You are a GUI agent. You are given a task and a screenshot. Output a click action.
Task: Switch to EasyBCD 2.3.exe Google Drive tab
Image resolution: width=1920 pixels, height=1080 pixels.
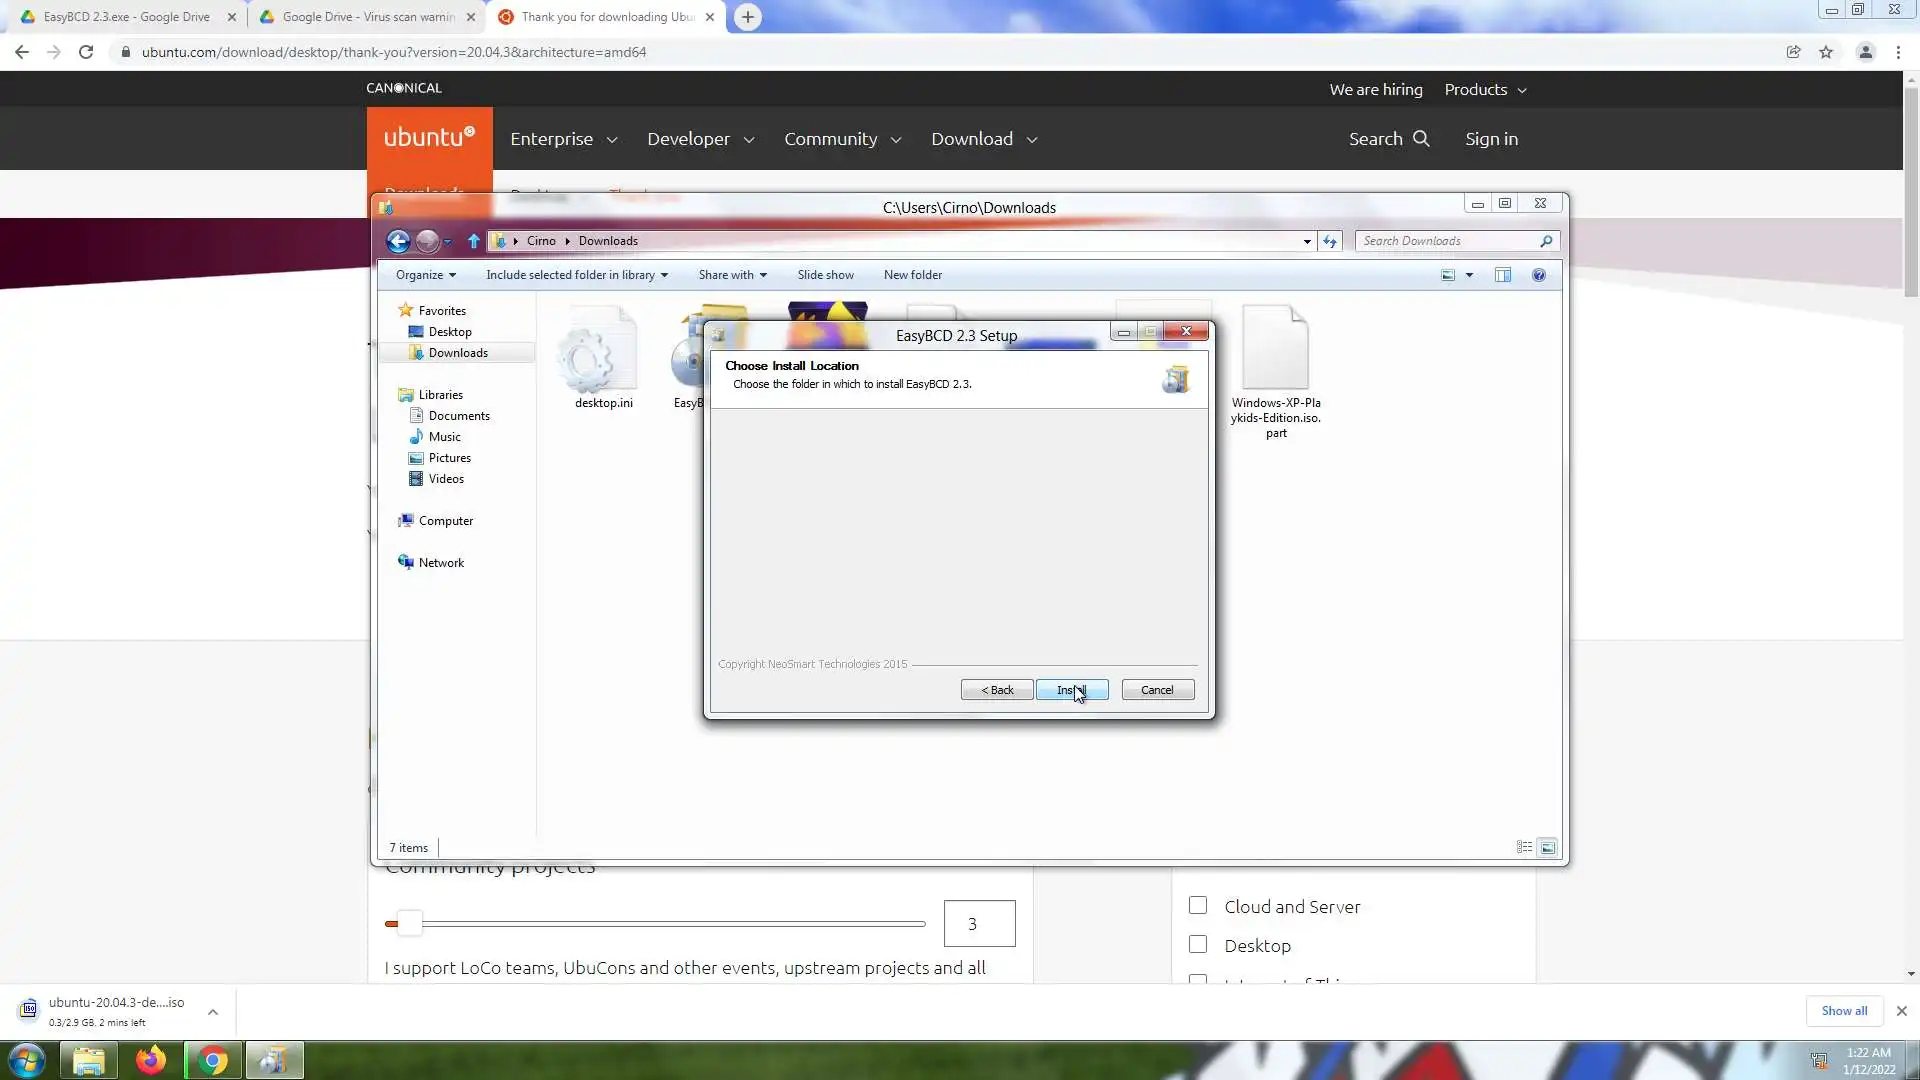coord(126,17)
